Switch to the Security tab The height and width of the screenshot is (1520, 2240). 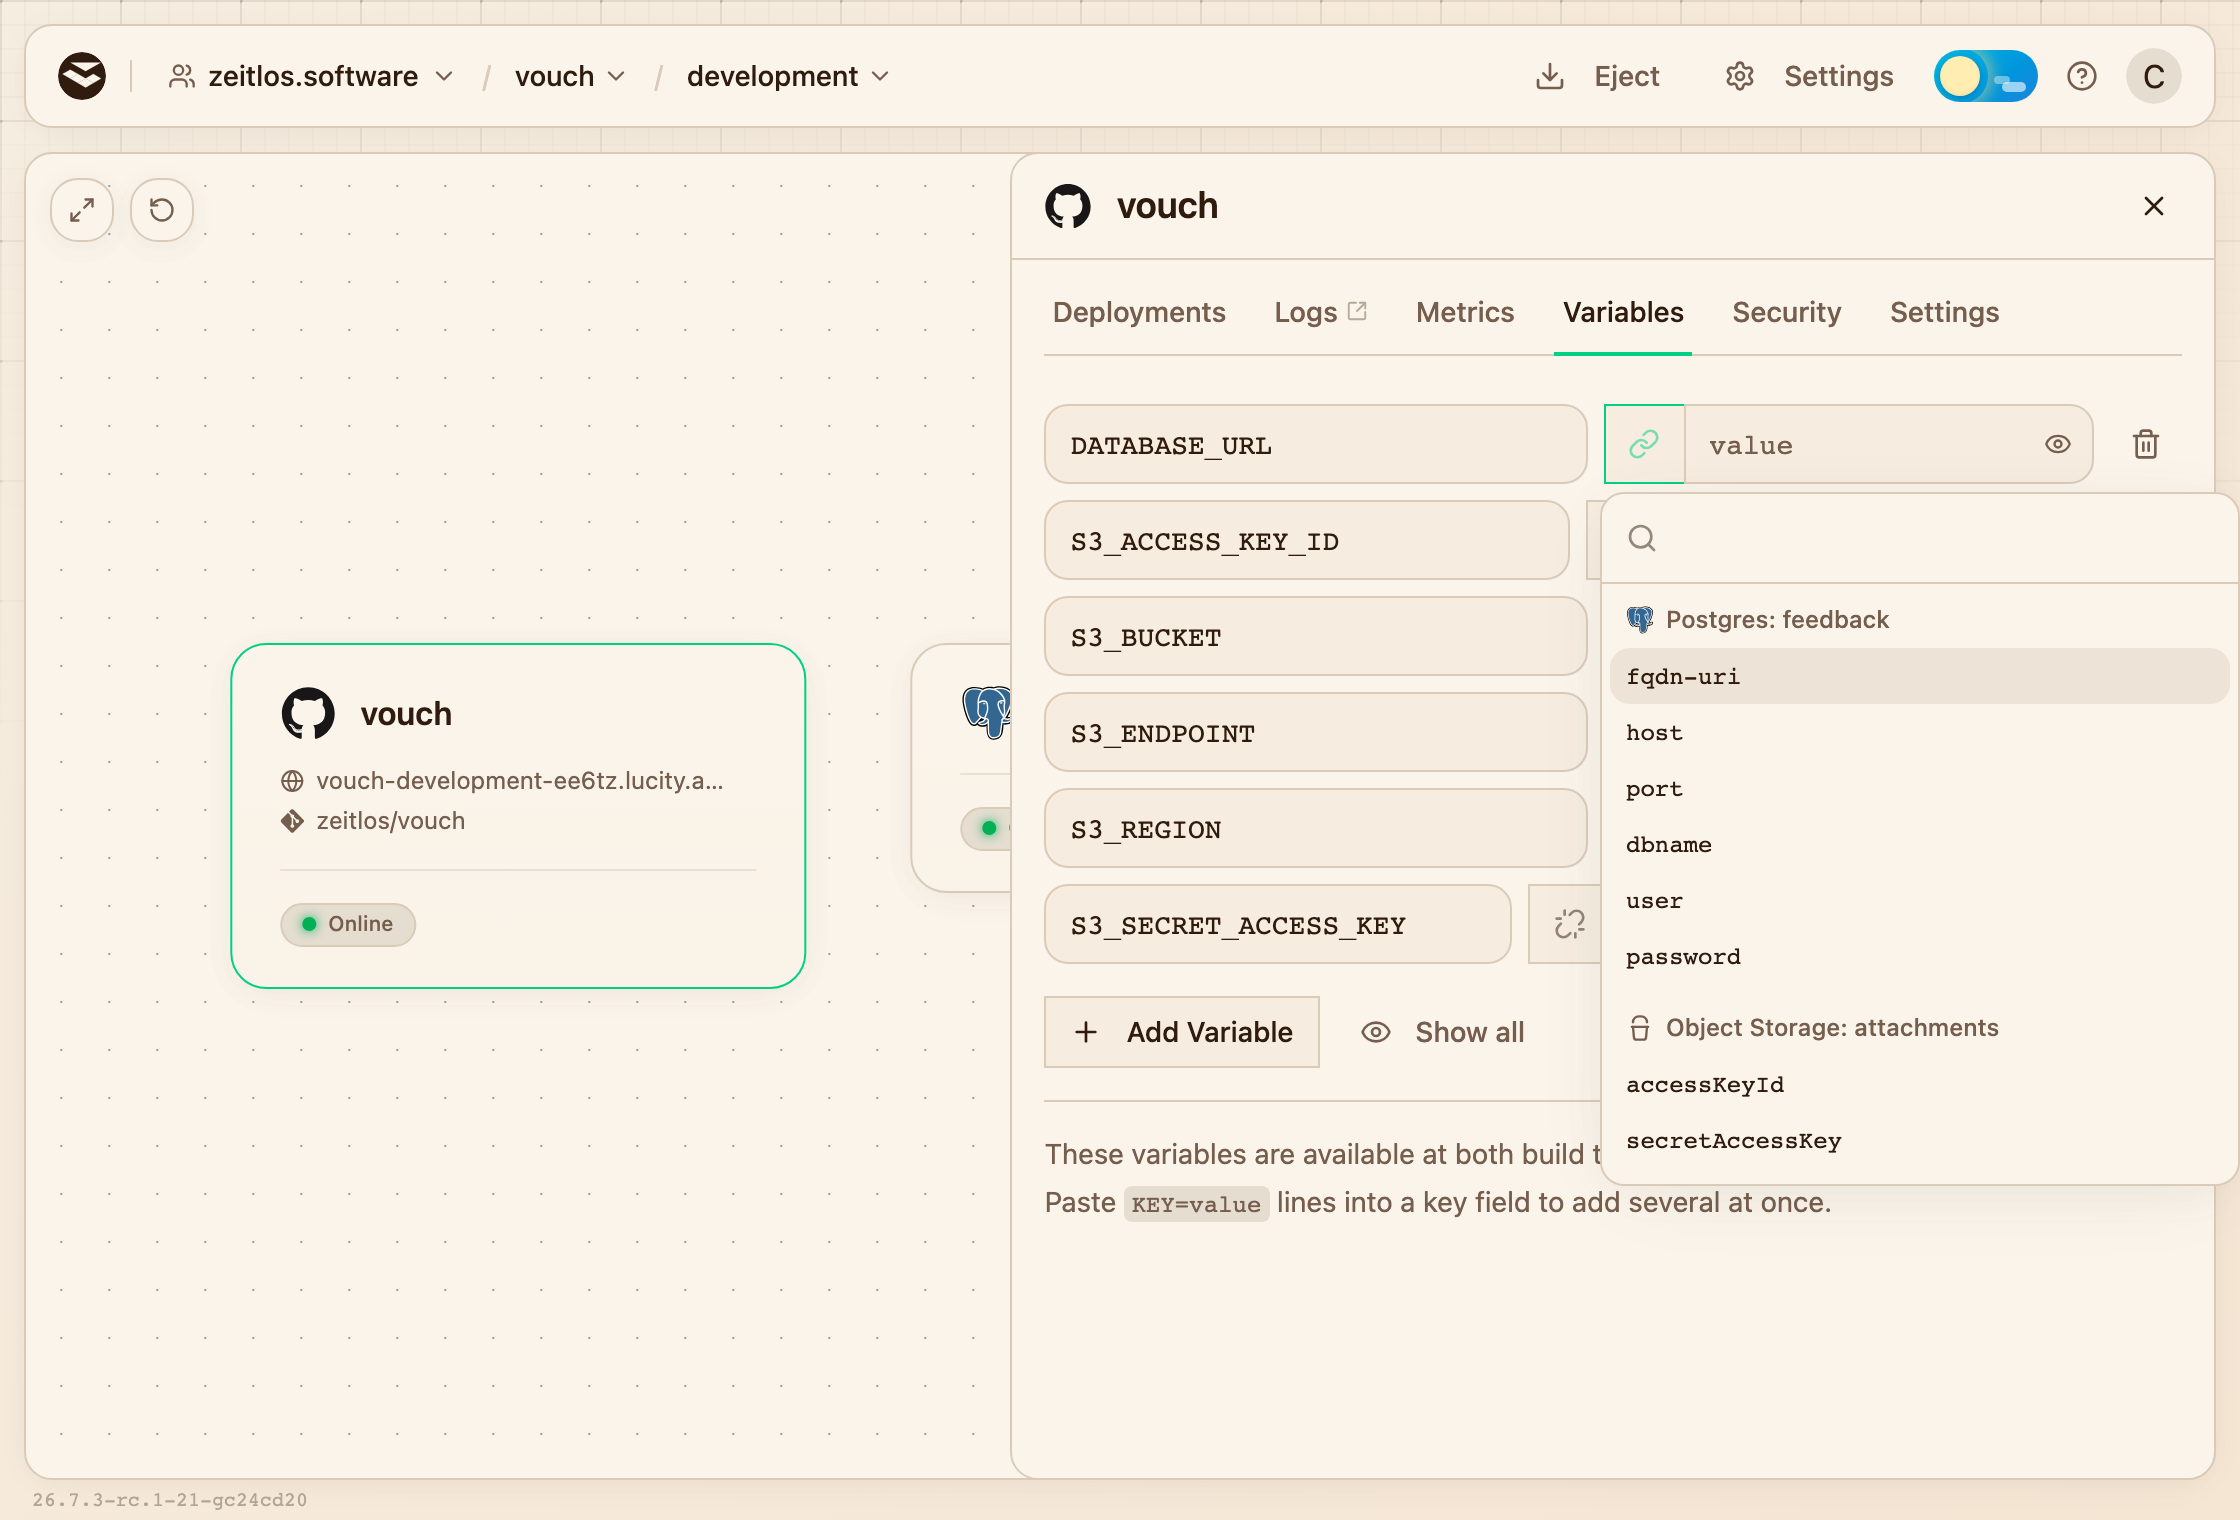pos(1787,313)
